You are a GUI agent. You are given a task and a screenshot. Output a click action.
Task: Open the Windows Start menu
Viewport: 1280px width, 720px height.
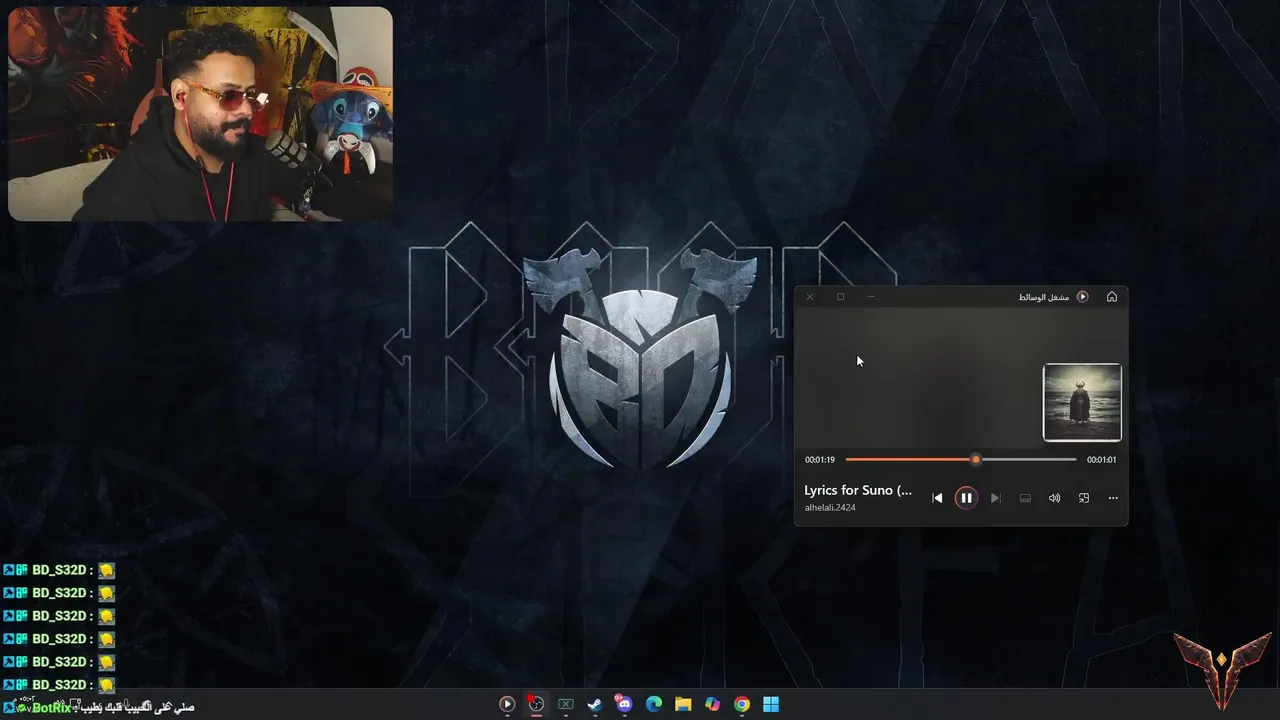click(x=771, y=704)
